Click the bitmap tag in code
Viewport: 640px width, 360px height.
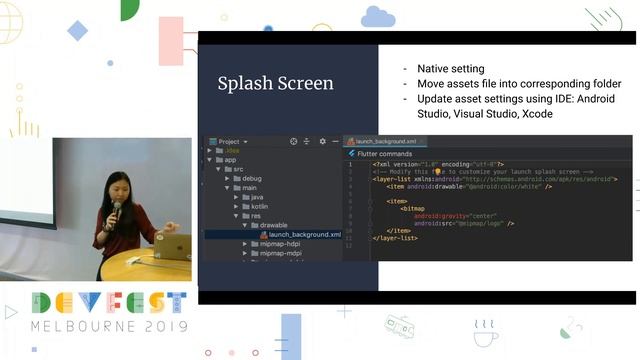coord(412,209)
